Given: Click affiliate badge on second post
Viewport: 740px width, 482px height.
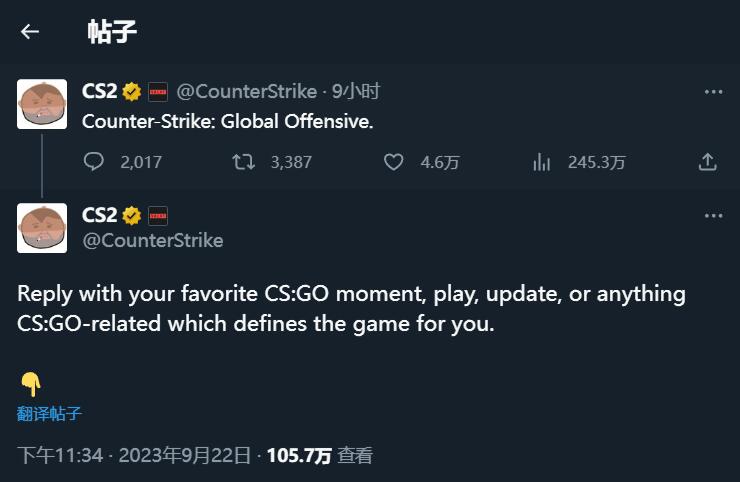Looking at the screenshot, I should pyautogui.click(x=158, y=216).
